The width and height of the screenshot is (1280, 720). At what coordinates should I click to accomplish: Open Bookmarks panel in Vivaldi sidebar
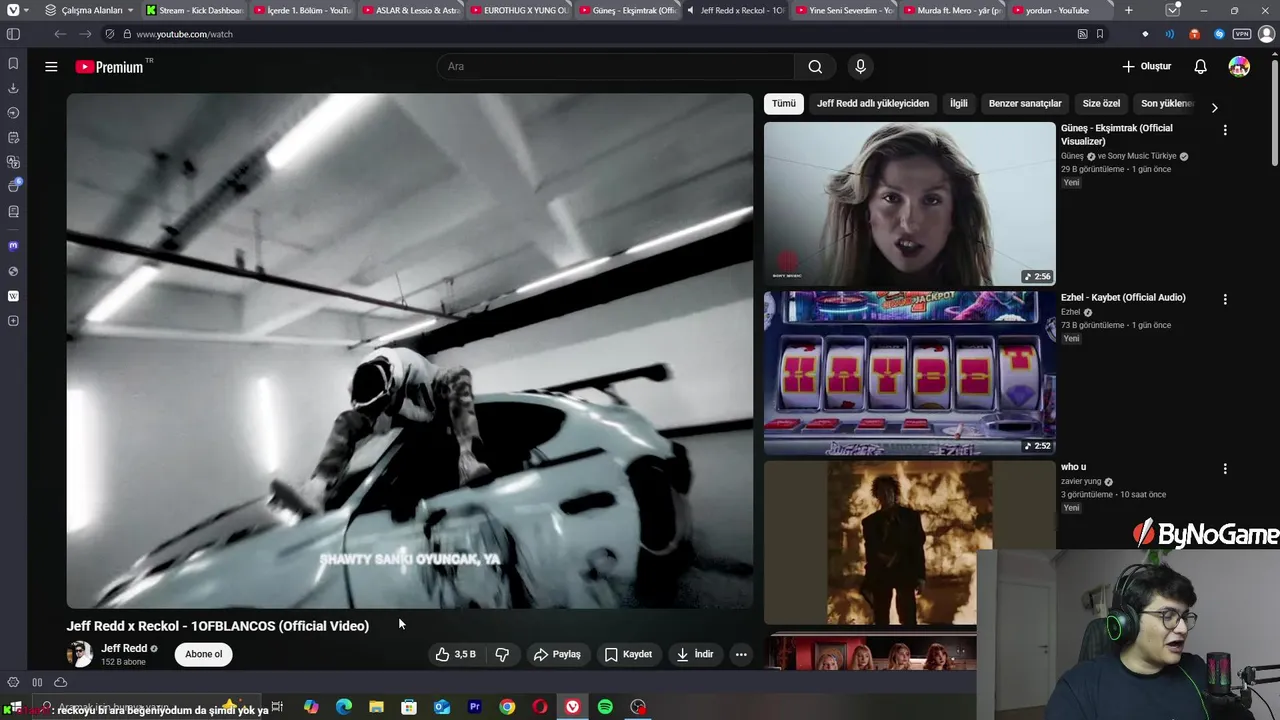pyautogui.click(x=13, y=63)
